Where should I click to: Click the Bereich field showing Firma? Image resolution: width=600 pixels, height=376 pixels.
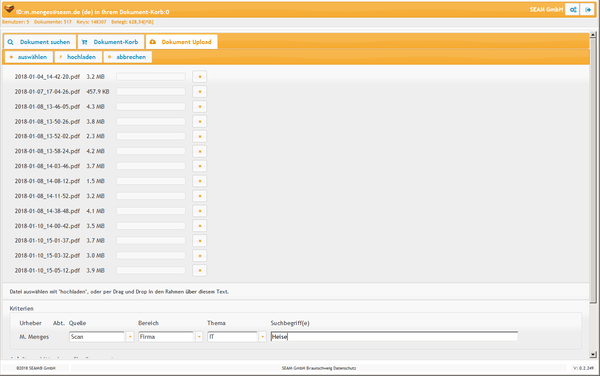tap(166, 337)
